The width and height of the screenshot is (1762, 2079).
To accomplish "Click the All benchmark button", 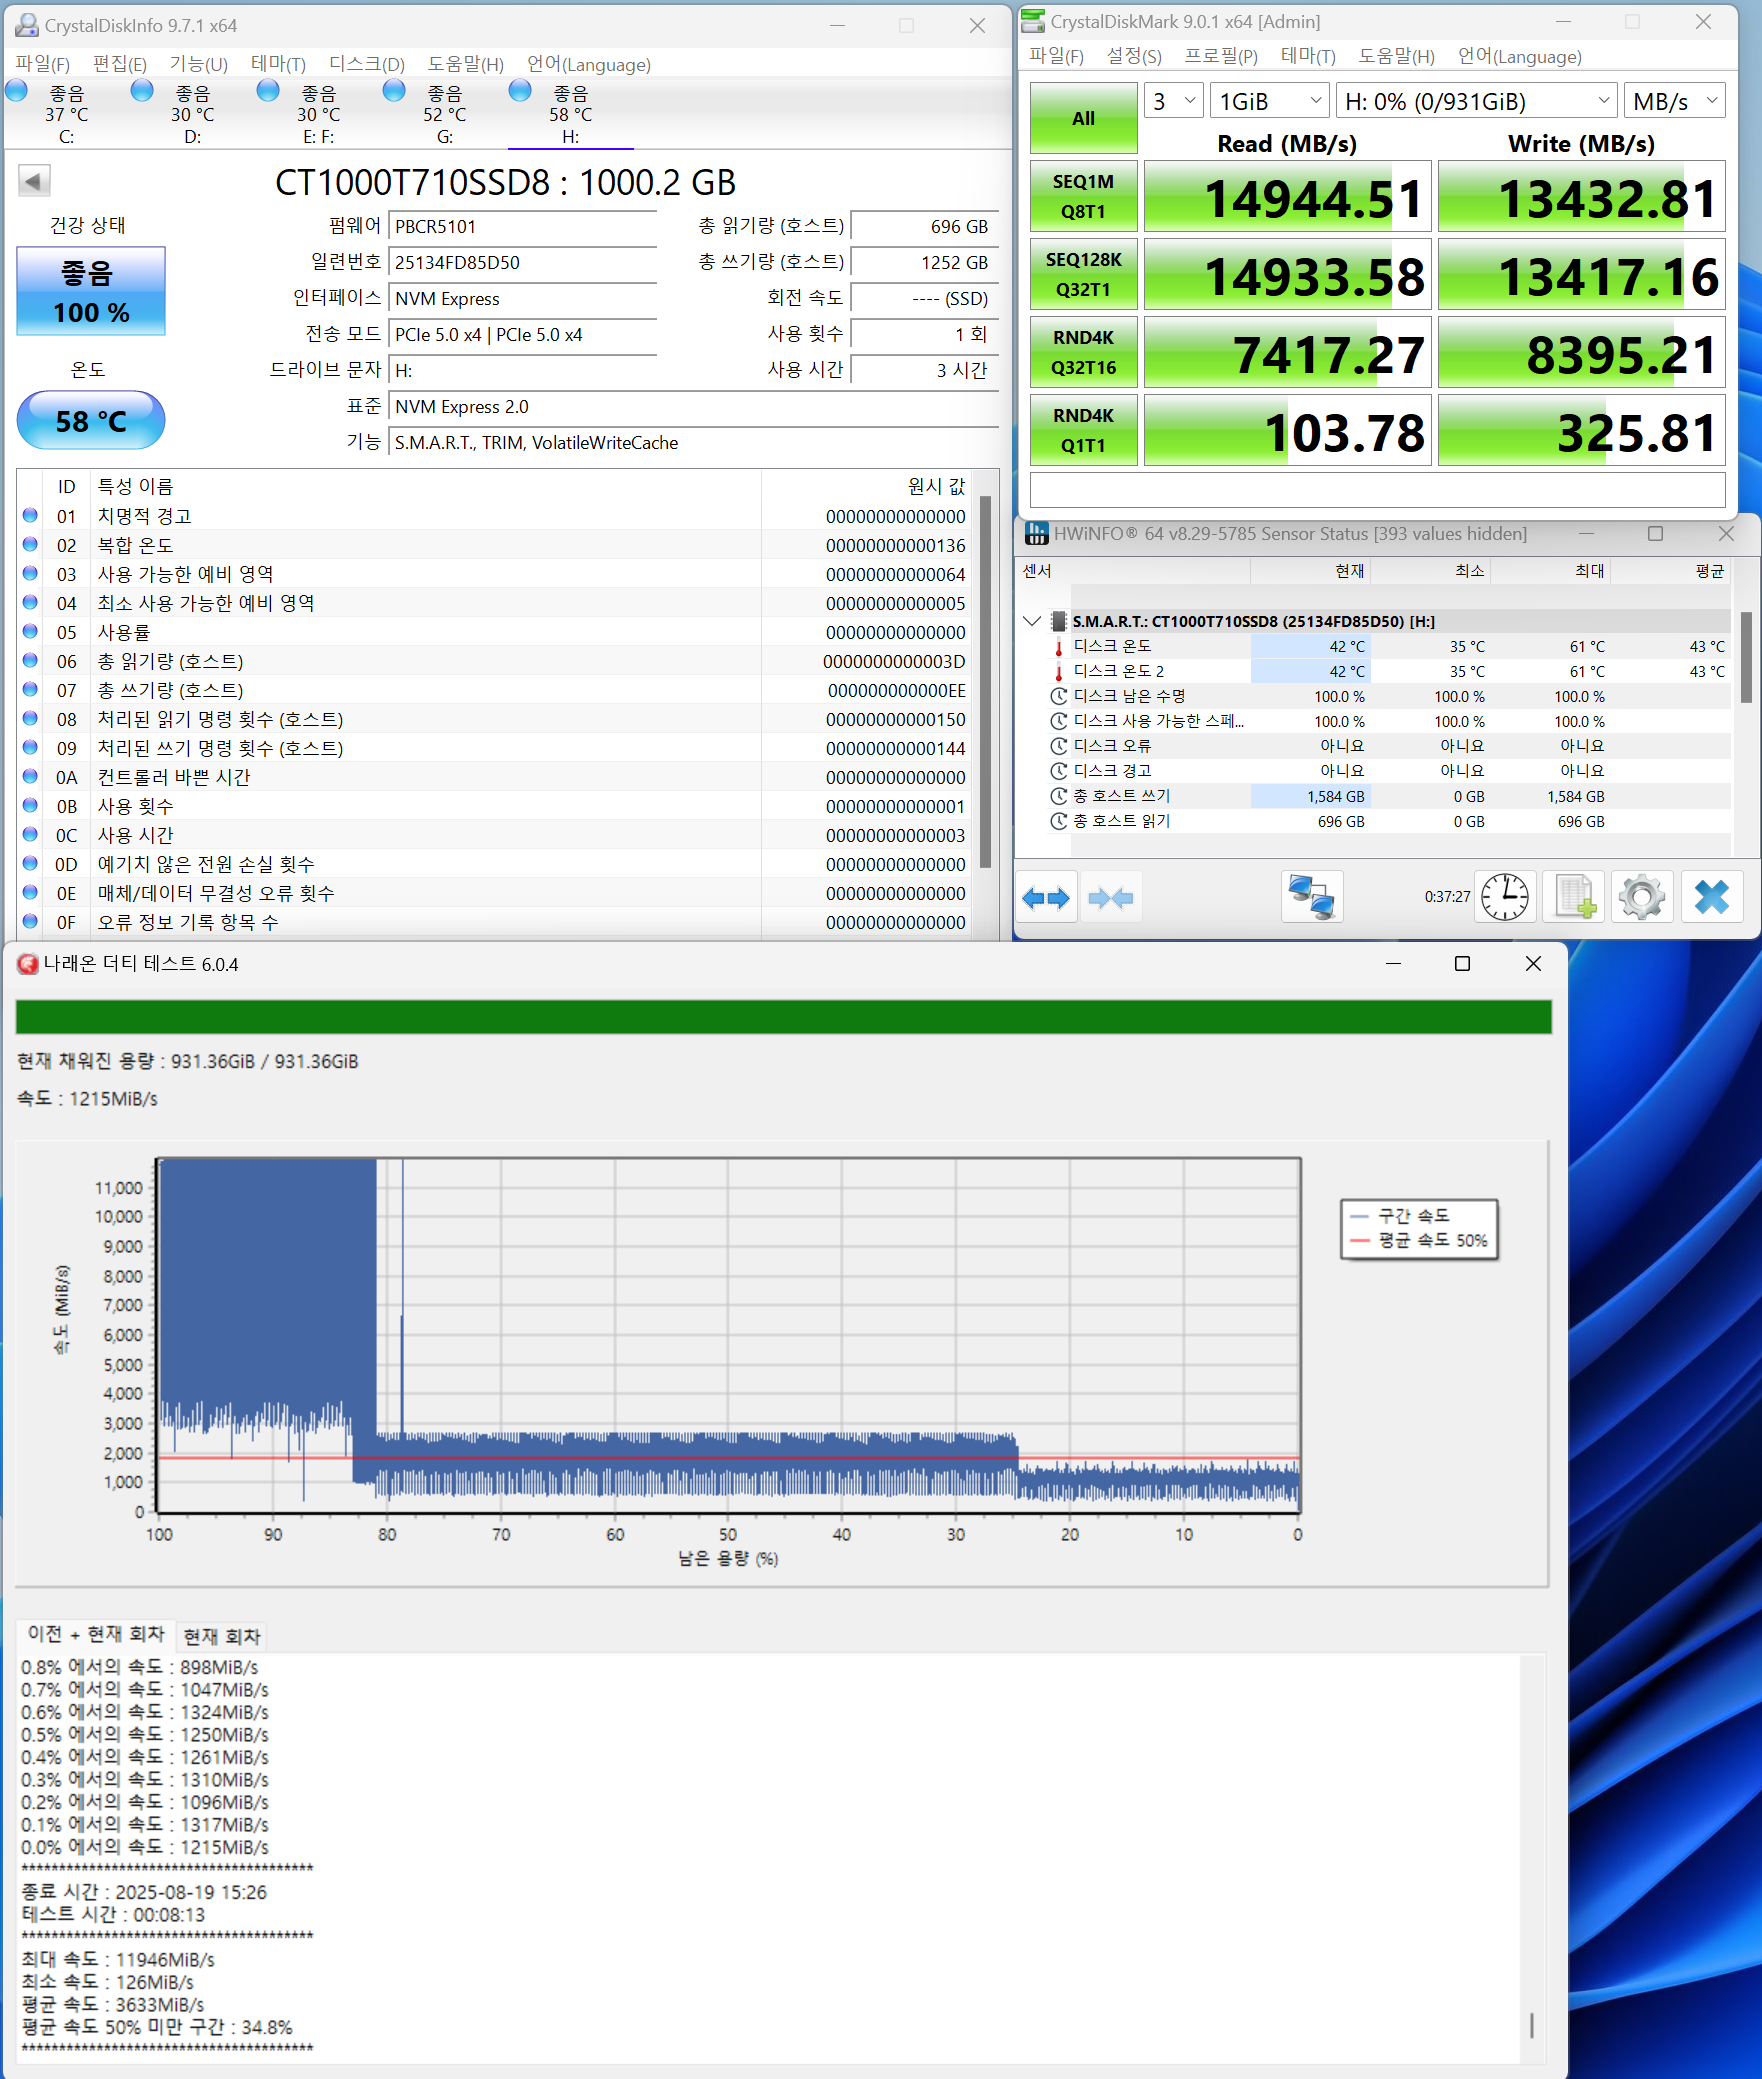I will click(1083, 118).
